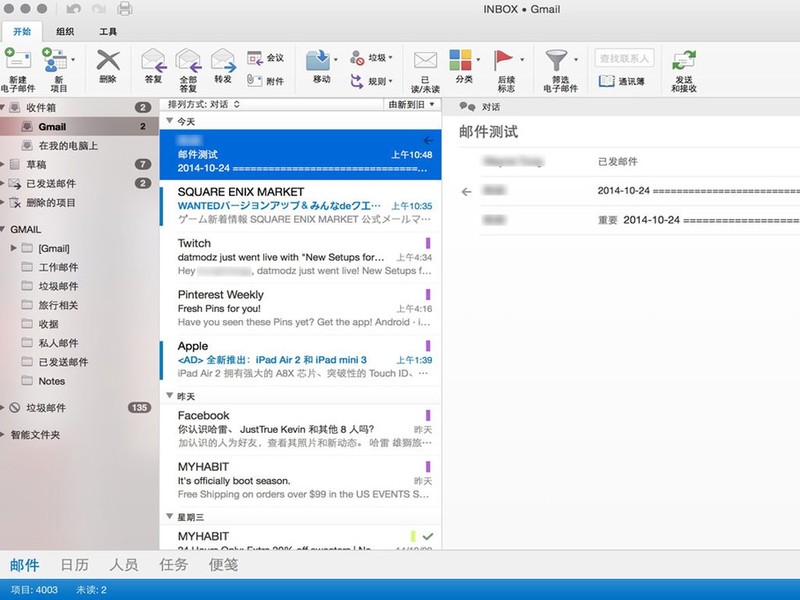The width and height of the screenshot is (800, 600).
Task: Open the sort order 由新到旧 dropdown
Action: 412,104
